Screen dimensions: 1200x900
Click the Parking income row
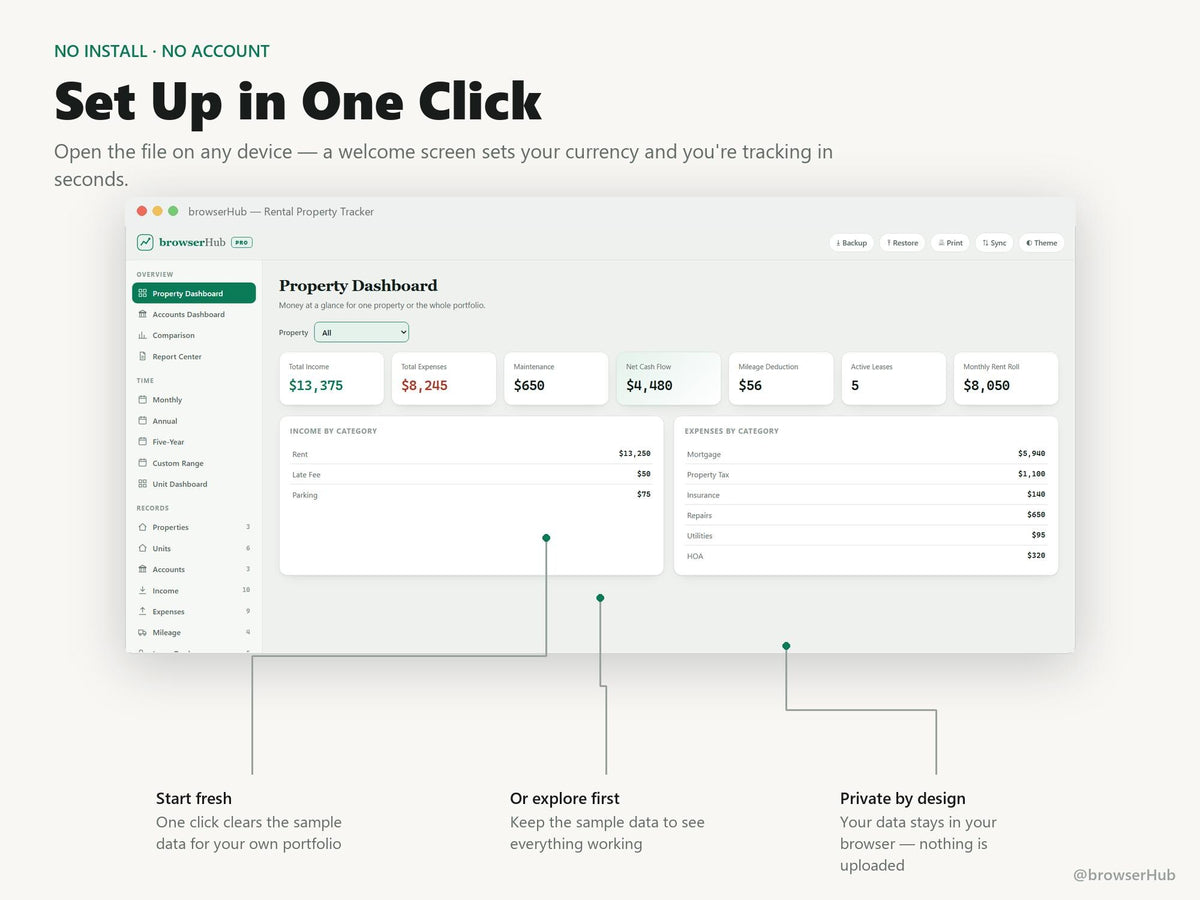tap(471, 495)
